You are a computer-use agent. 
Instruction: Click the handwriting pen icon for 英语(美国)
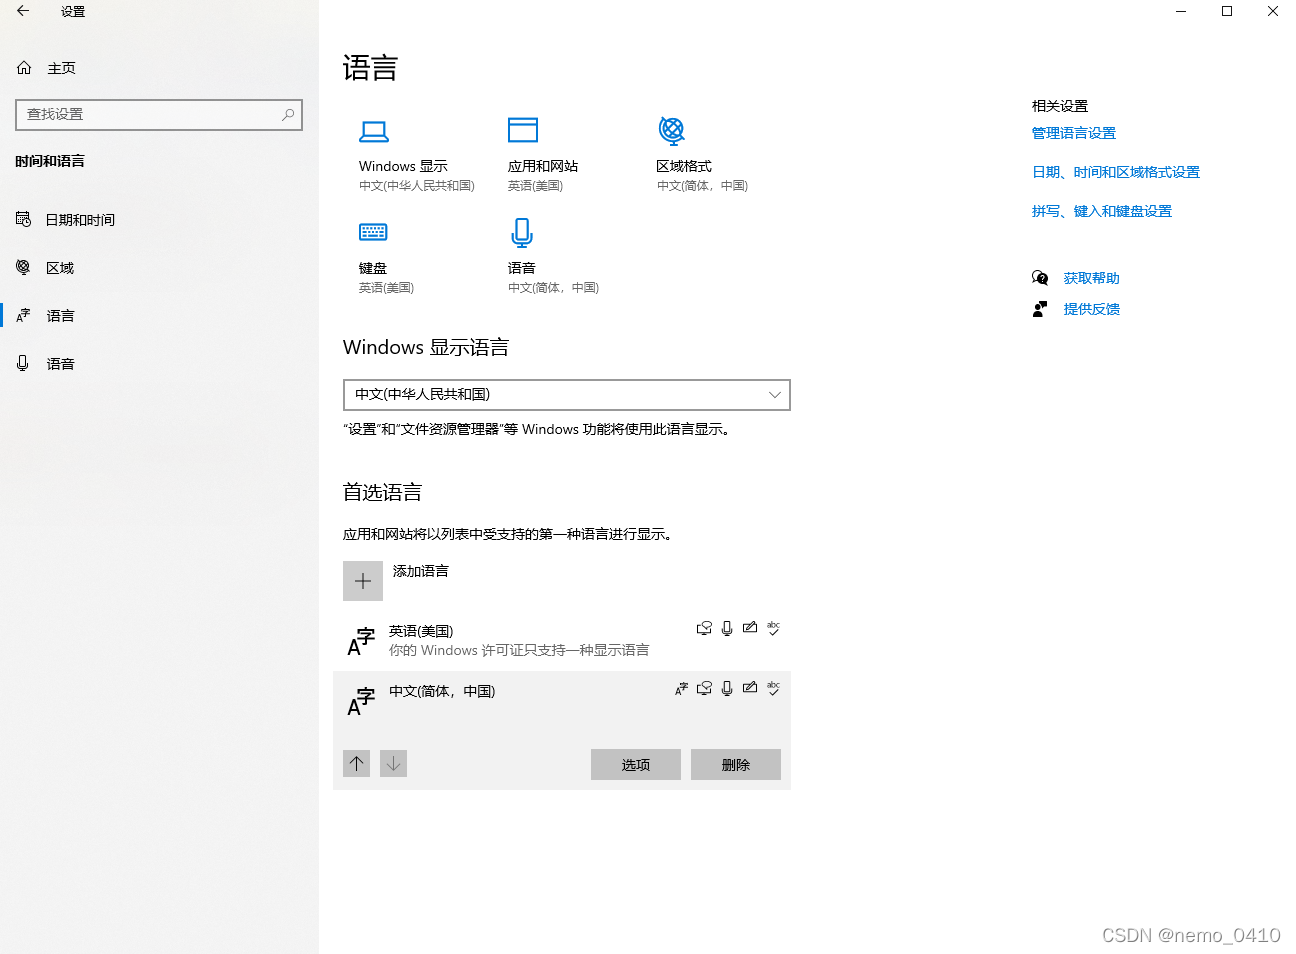tap(750, 628)
